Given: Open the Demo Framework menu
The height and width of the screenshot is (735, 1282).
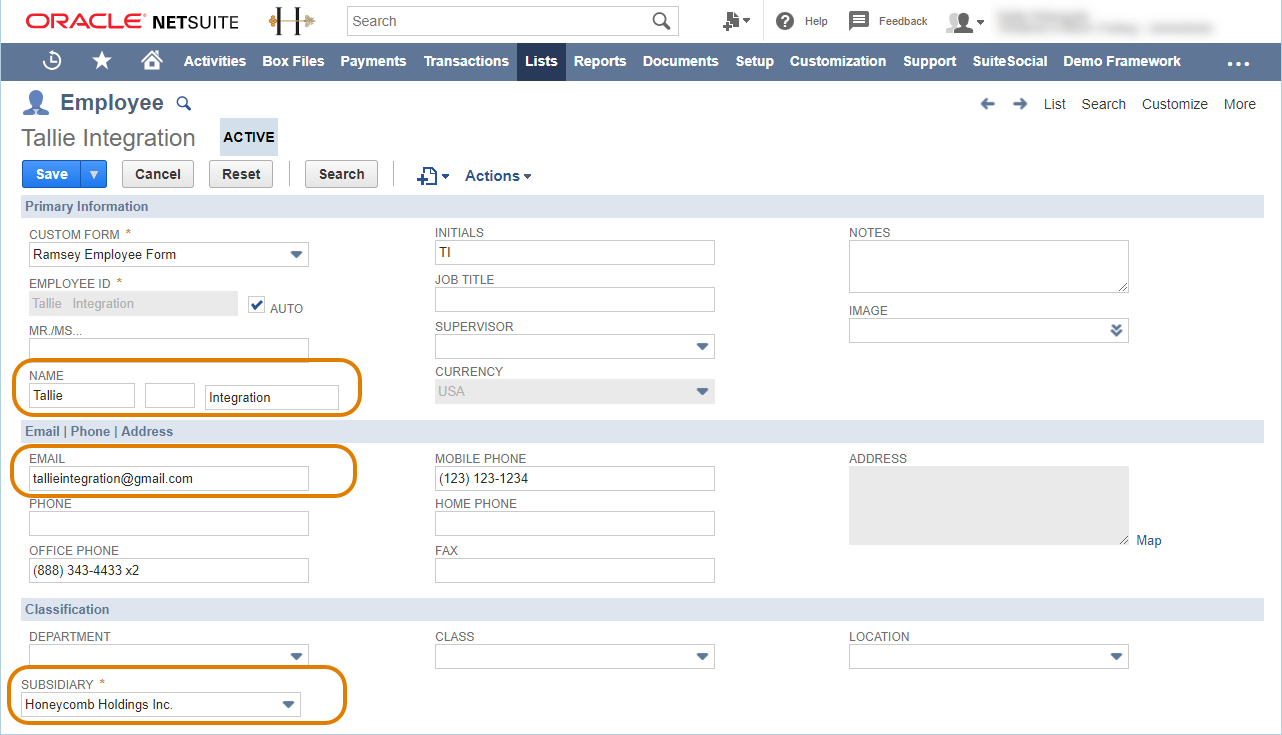Looking at the screenshot, I should point(1122,61).
